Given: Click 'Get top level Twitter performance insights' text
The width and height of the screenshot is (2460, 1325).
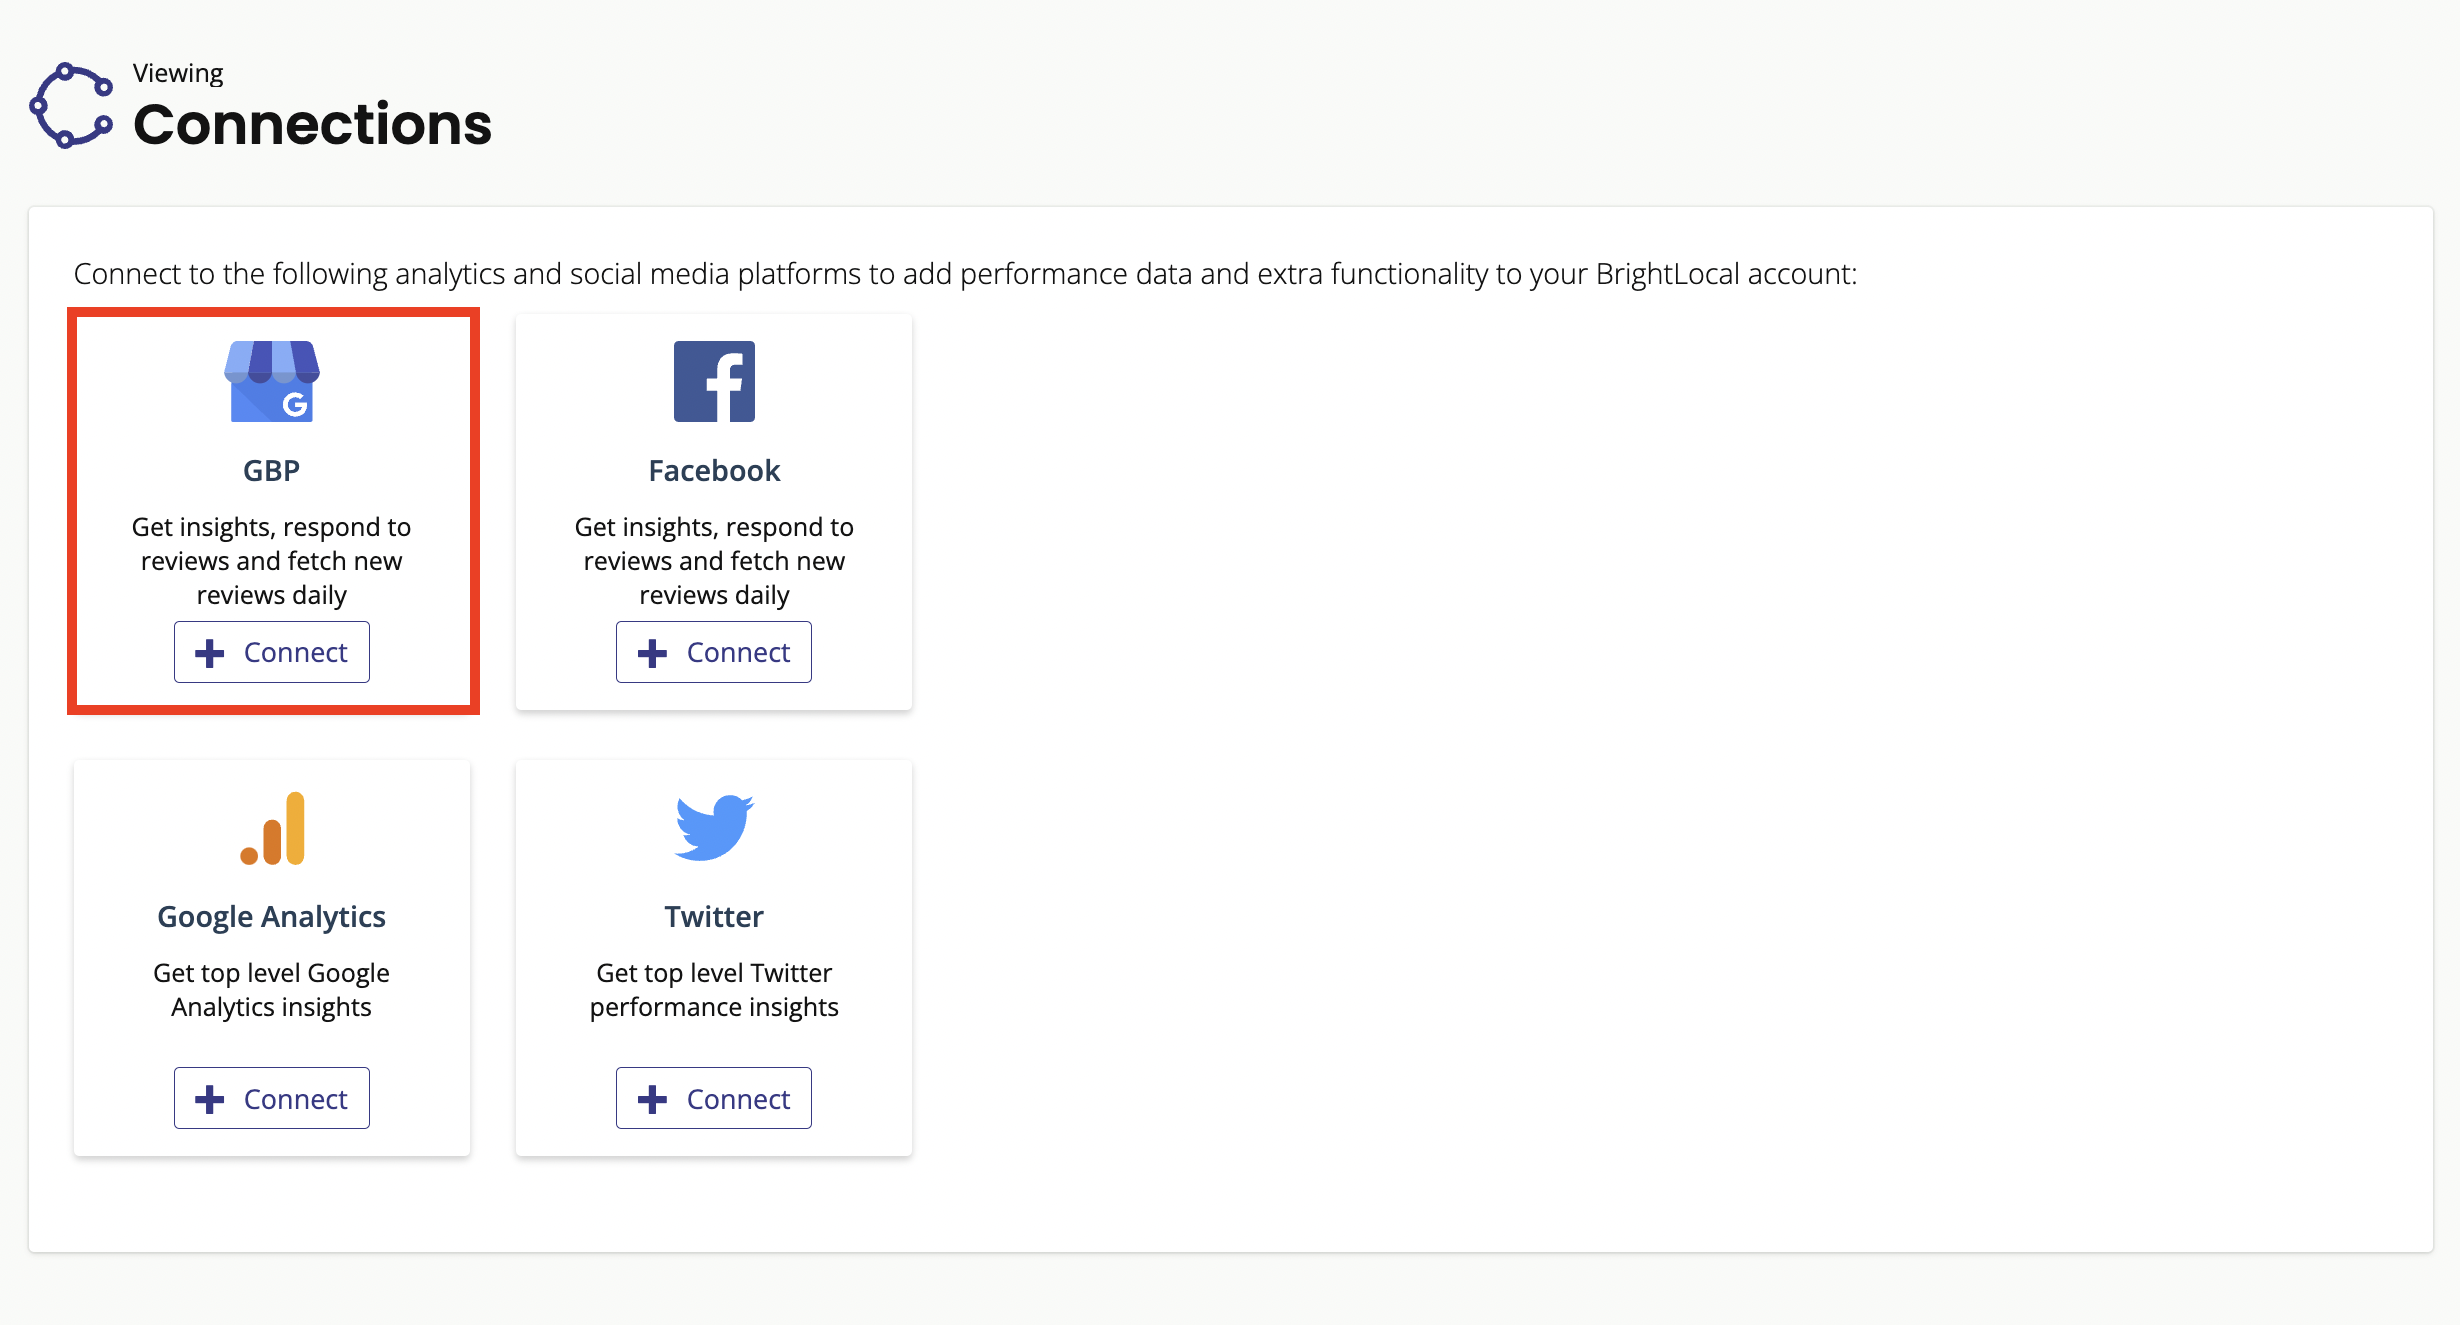Looking at the screenshot, I should [x=714, y=990].
